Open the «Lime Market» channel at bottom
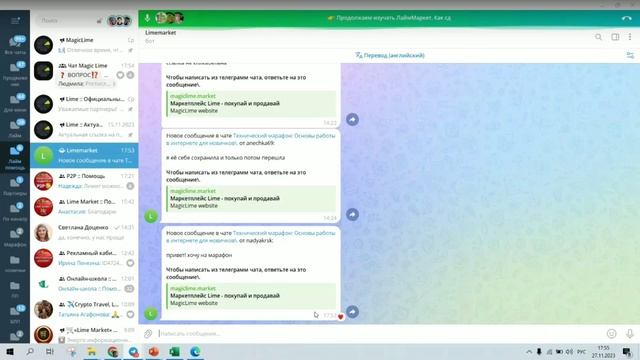This screenshot has height=360, width=640. click(84, 334)
